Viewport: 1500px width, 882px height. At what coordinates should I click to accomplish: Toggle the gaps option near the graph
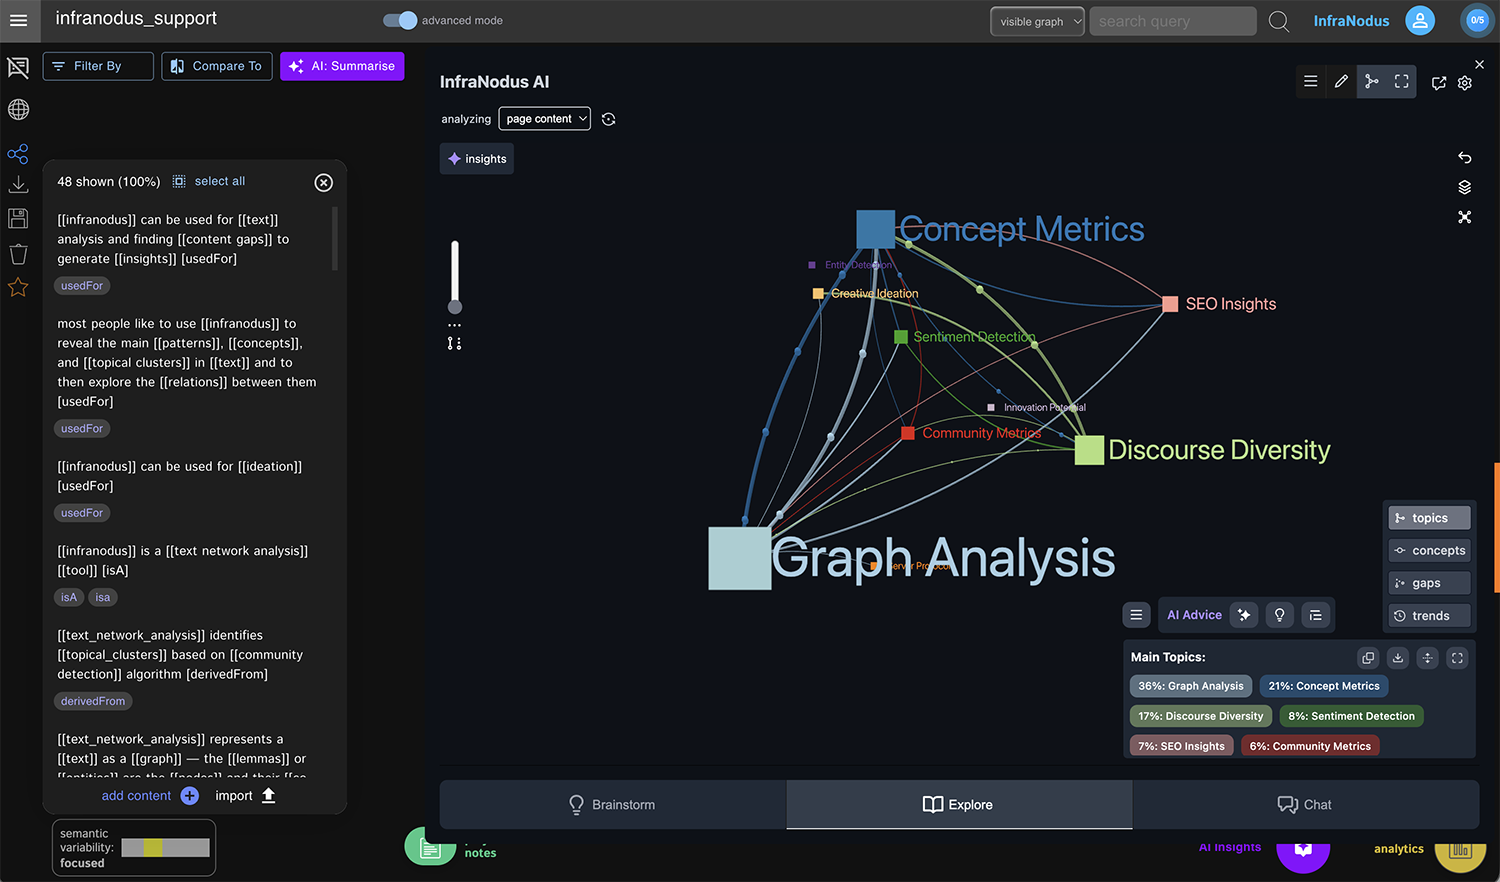point(1428,583)
